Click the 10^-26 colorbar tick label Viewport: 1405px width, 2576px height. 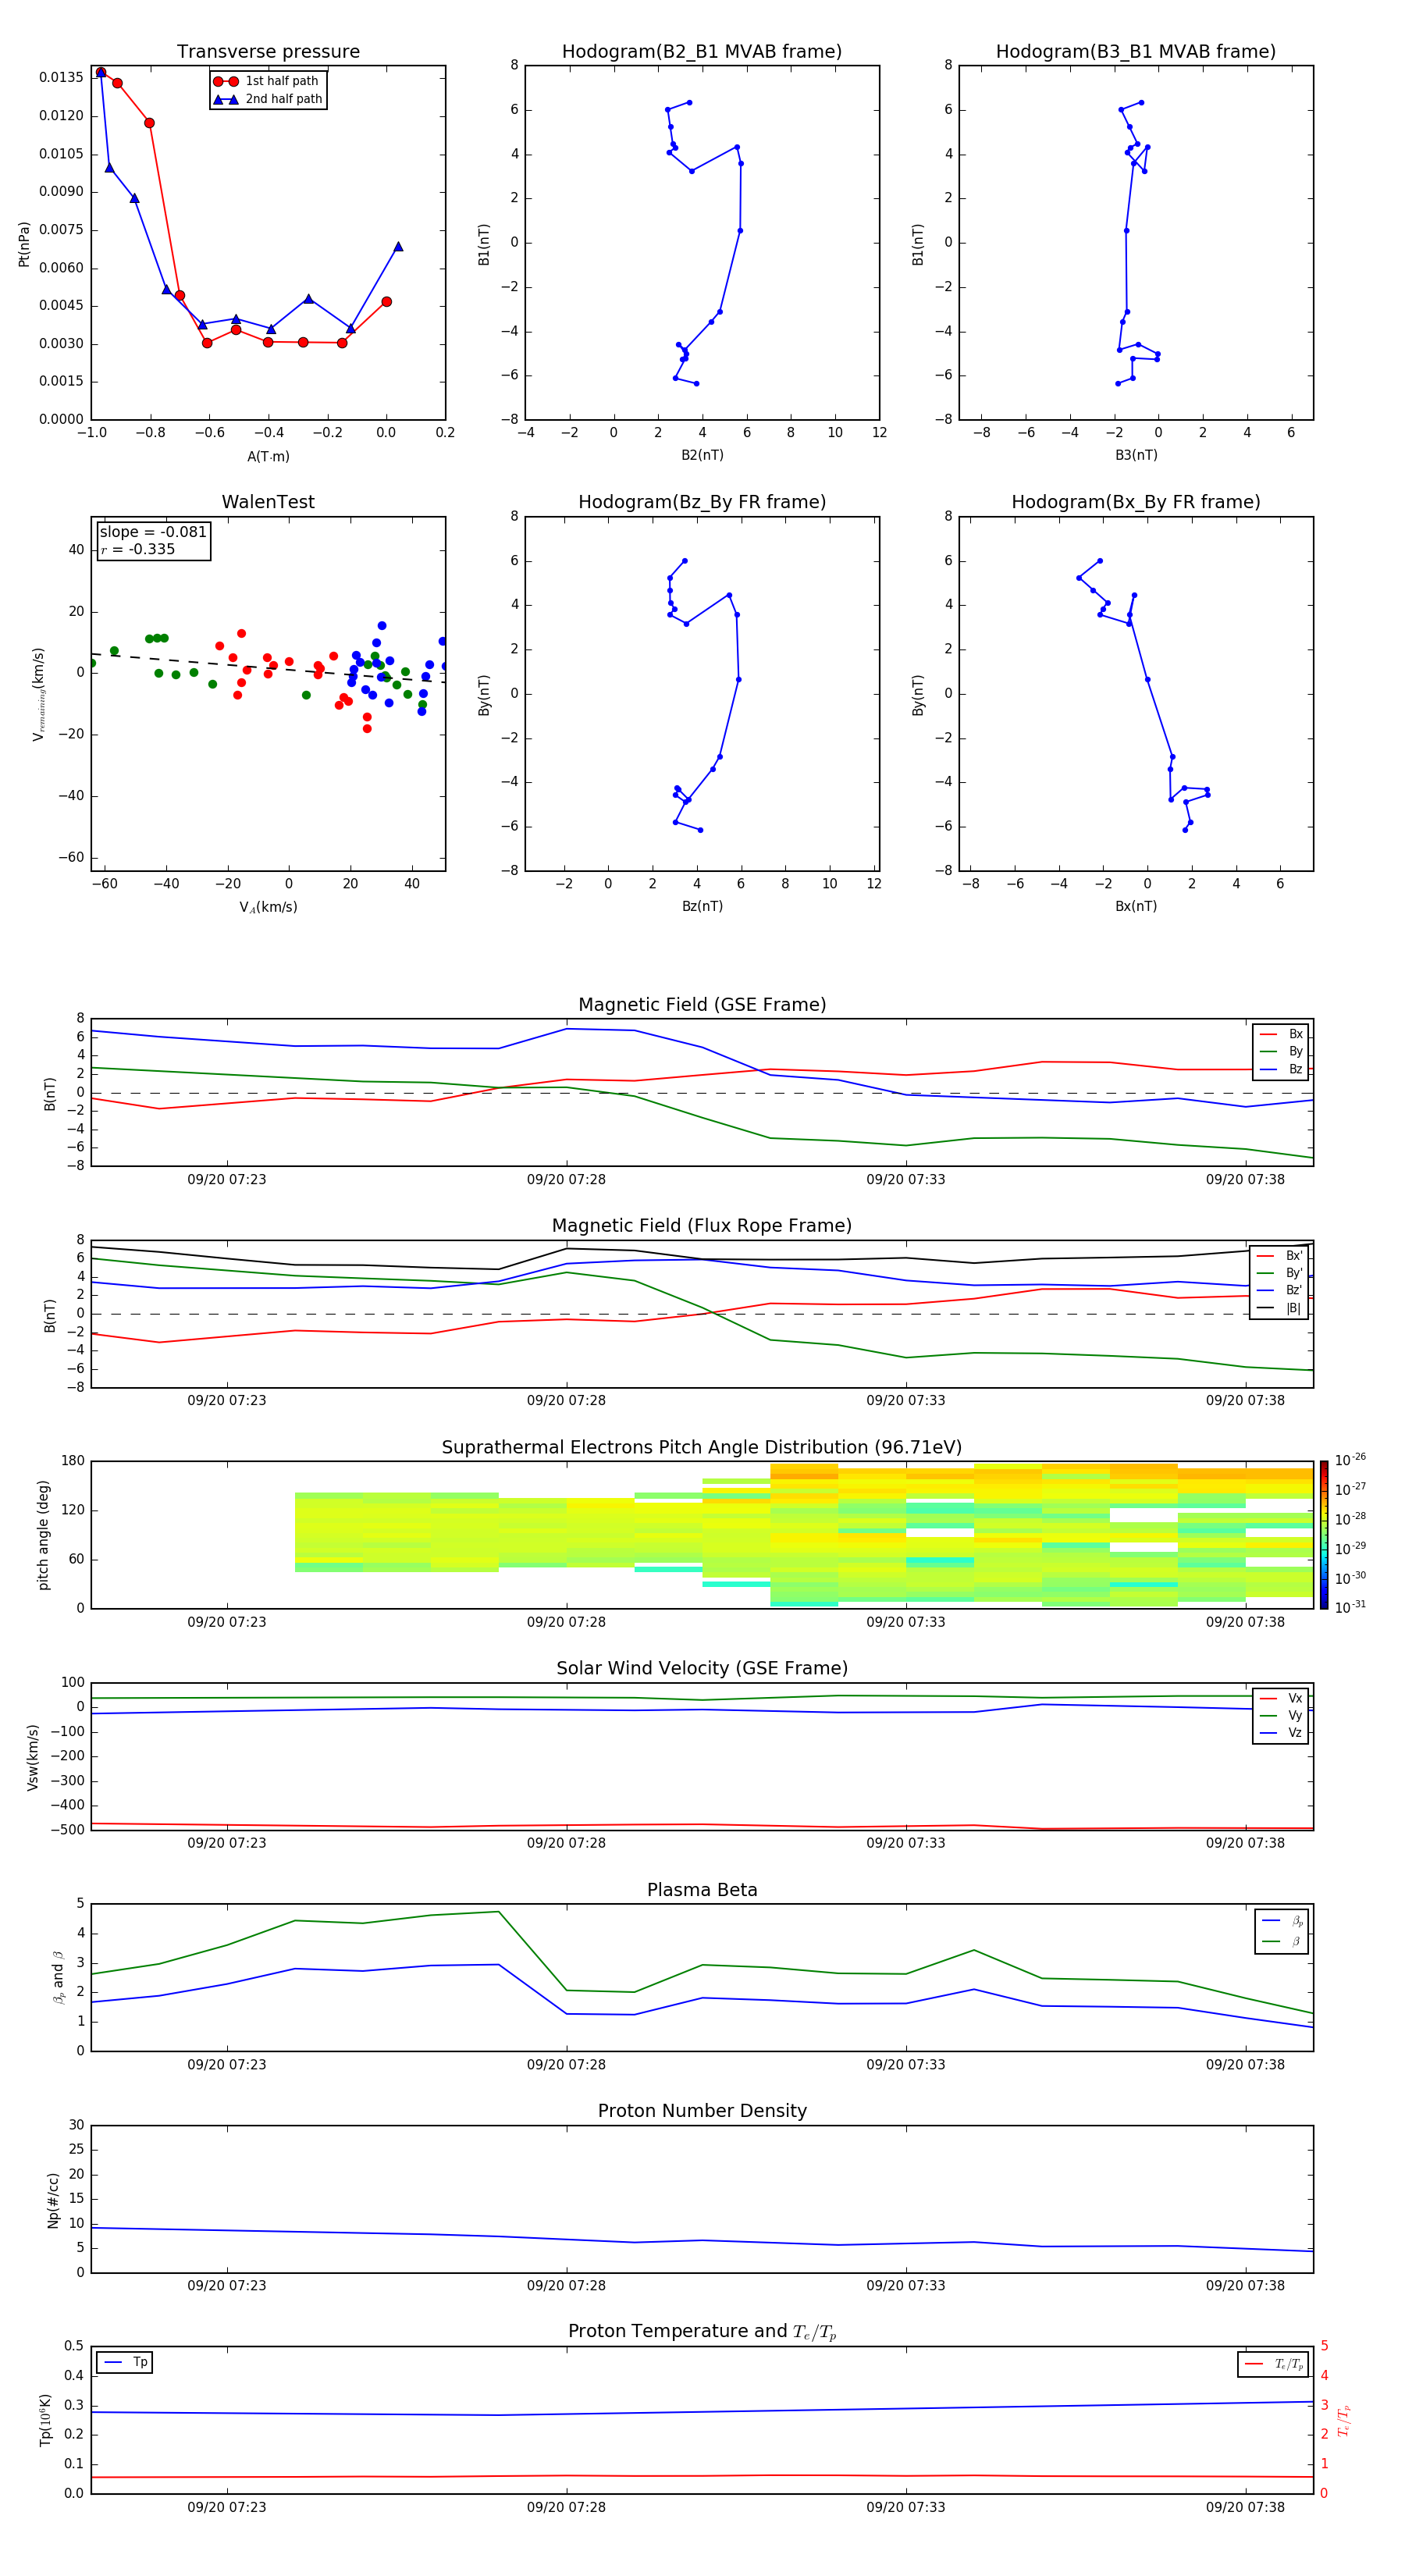[x=1350, y=1460]
